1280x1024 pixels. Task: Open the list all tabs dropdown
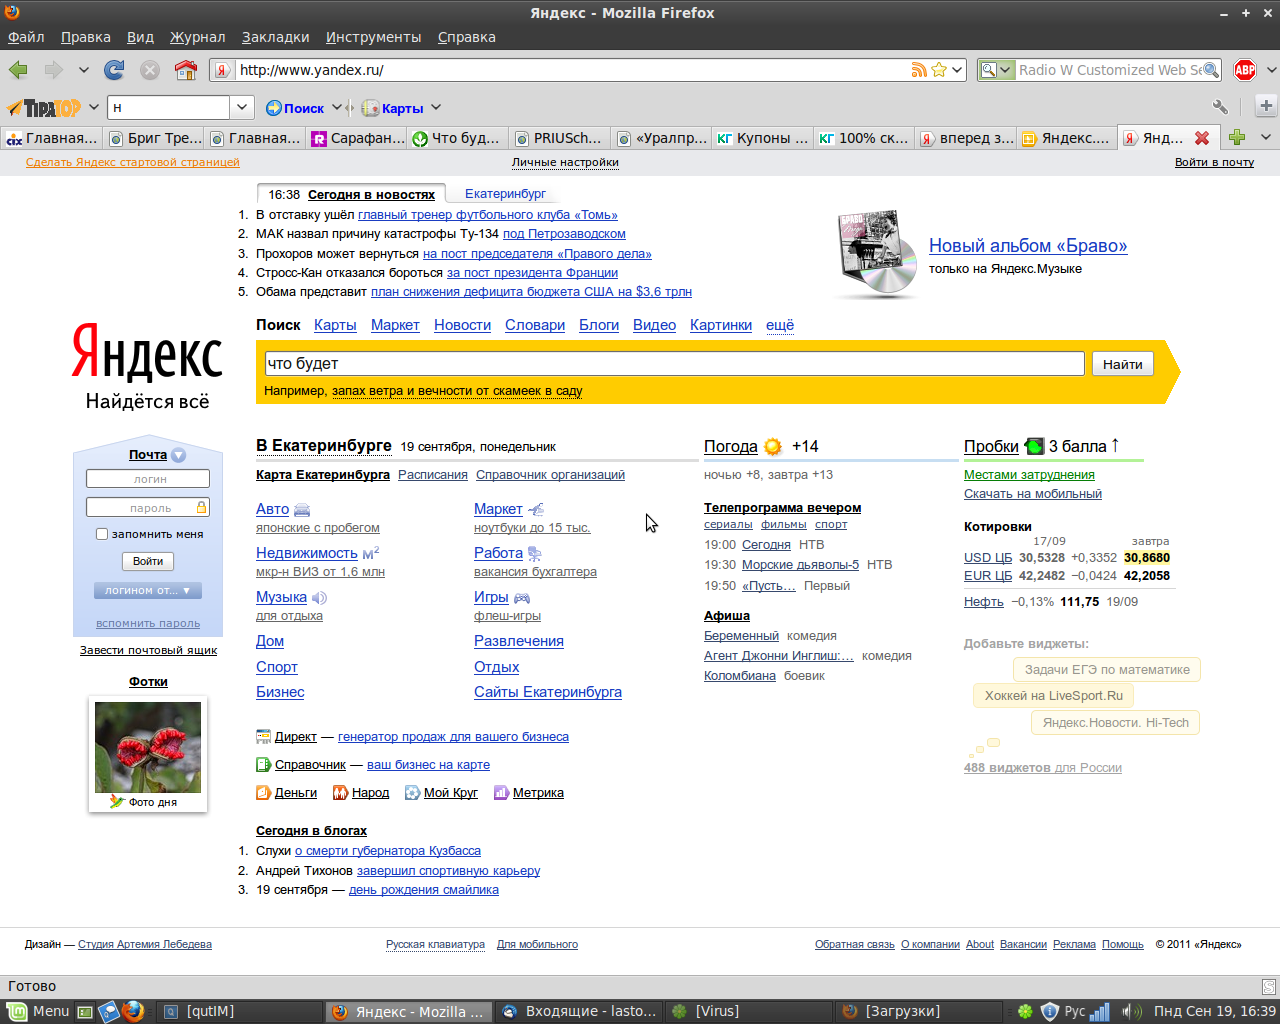click(x=1266, y=138)
